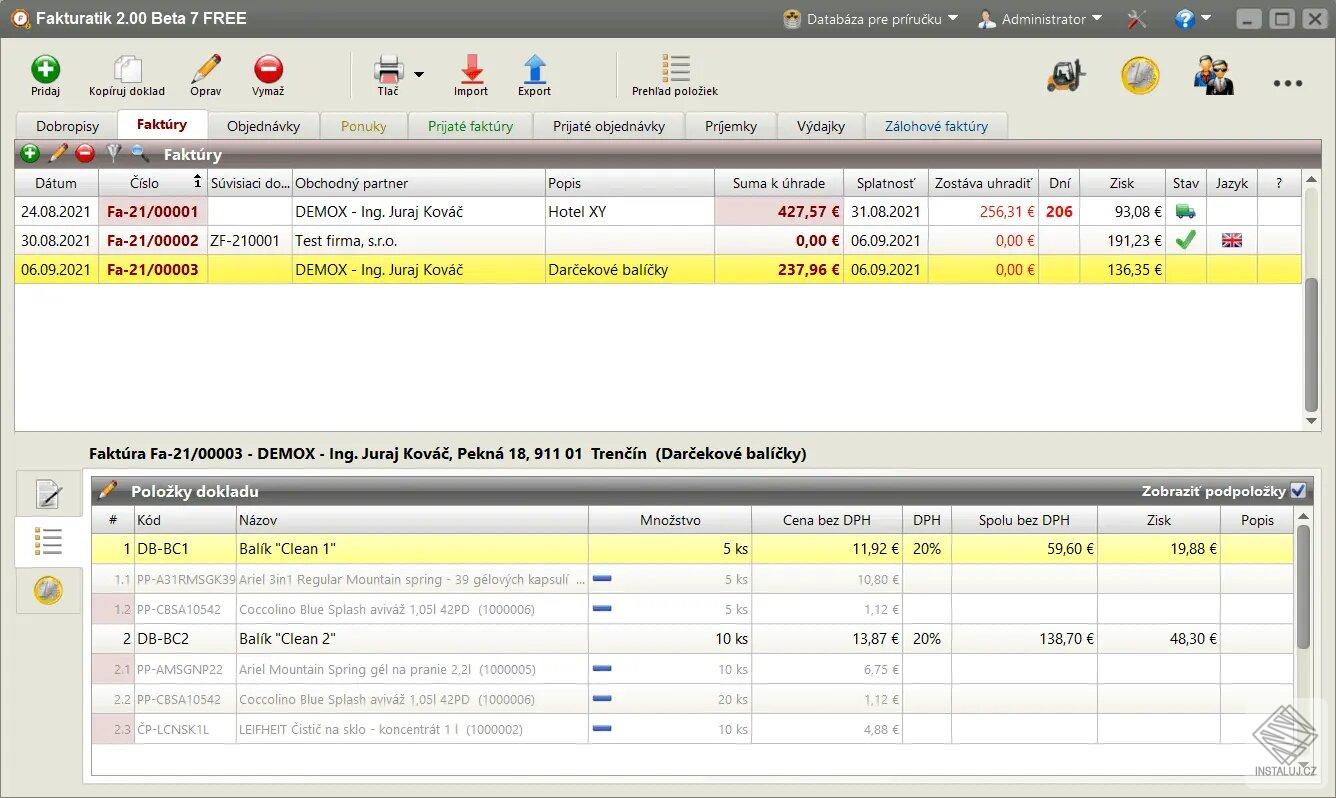Click the filter funnel icon in Faktúry header

113,154
